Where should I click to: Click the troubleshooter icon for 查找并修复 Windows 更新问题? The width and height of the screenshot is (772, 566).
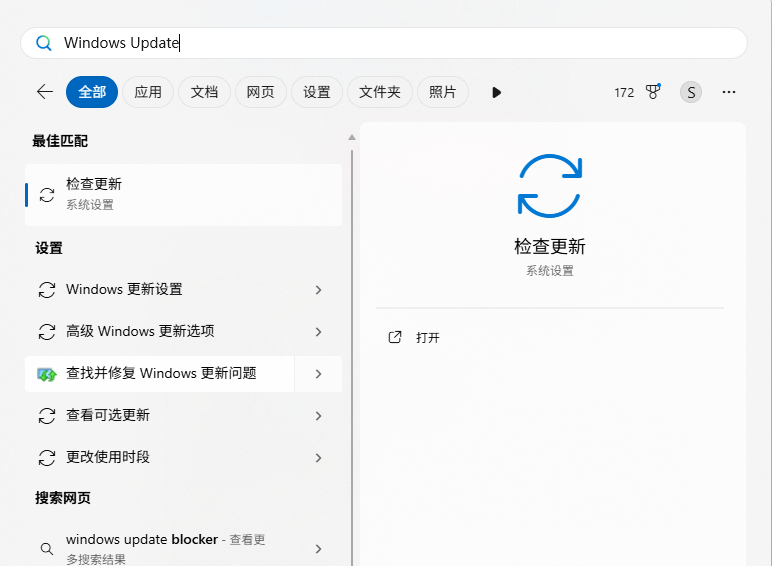47,375
